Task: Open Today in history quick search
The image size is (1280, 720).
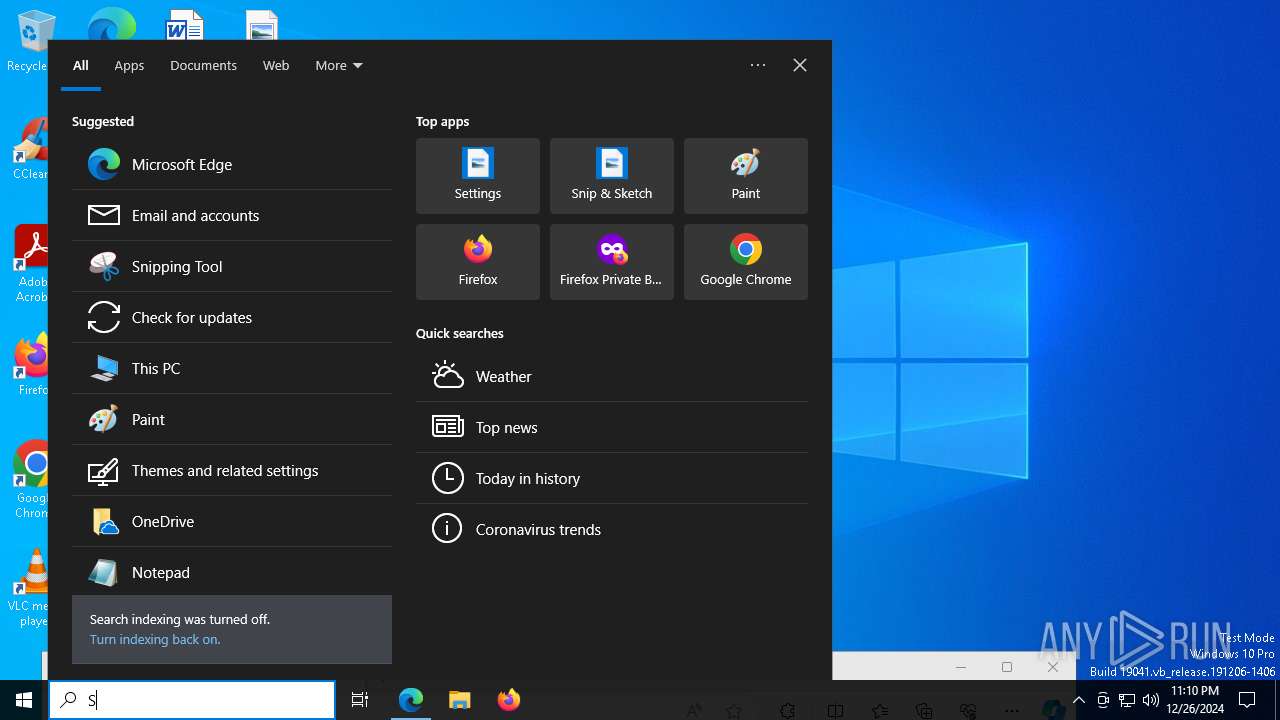Action: click(x=612, y=479)
